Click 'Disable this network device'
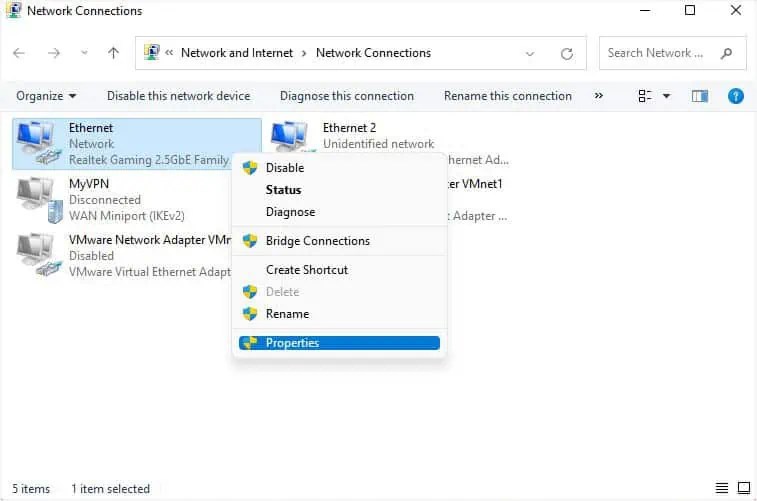Viewport: 757px width, 501px height. 179,96
